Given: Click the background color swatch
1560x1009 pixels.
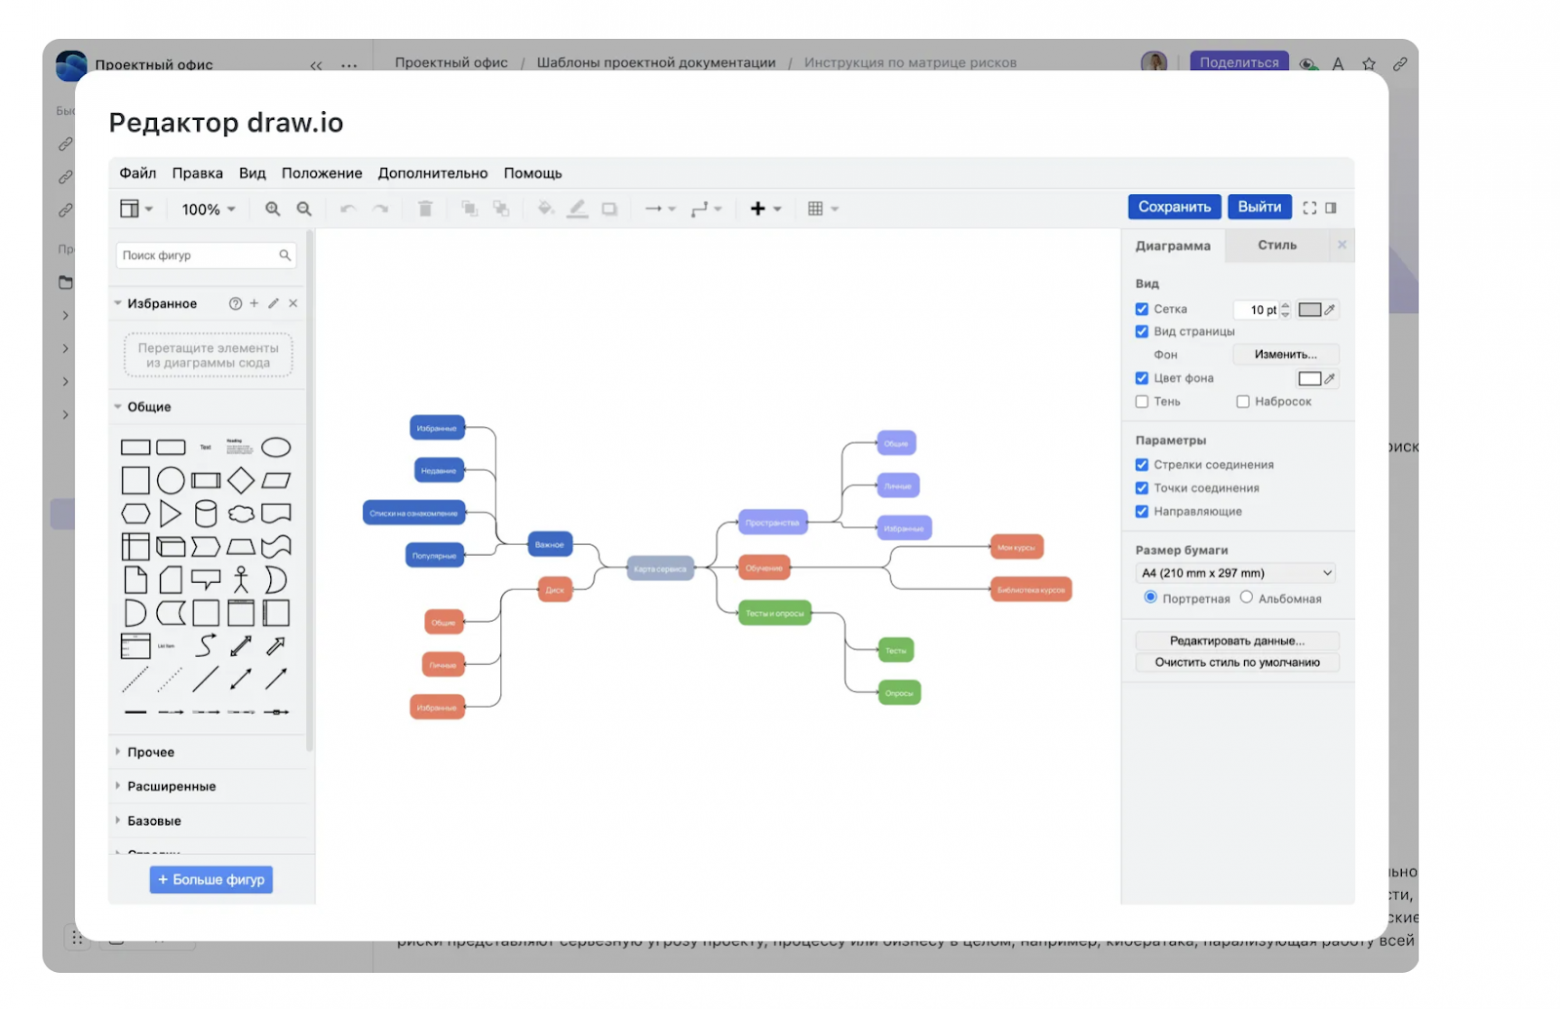Looking at the screenshot, I should pos(1312,378).
